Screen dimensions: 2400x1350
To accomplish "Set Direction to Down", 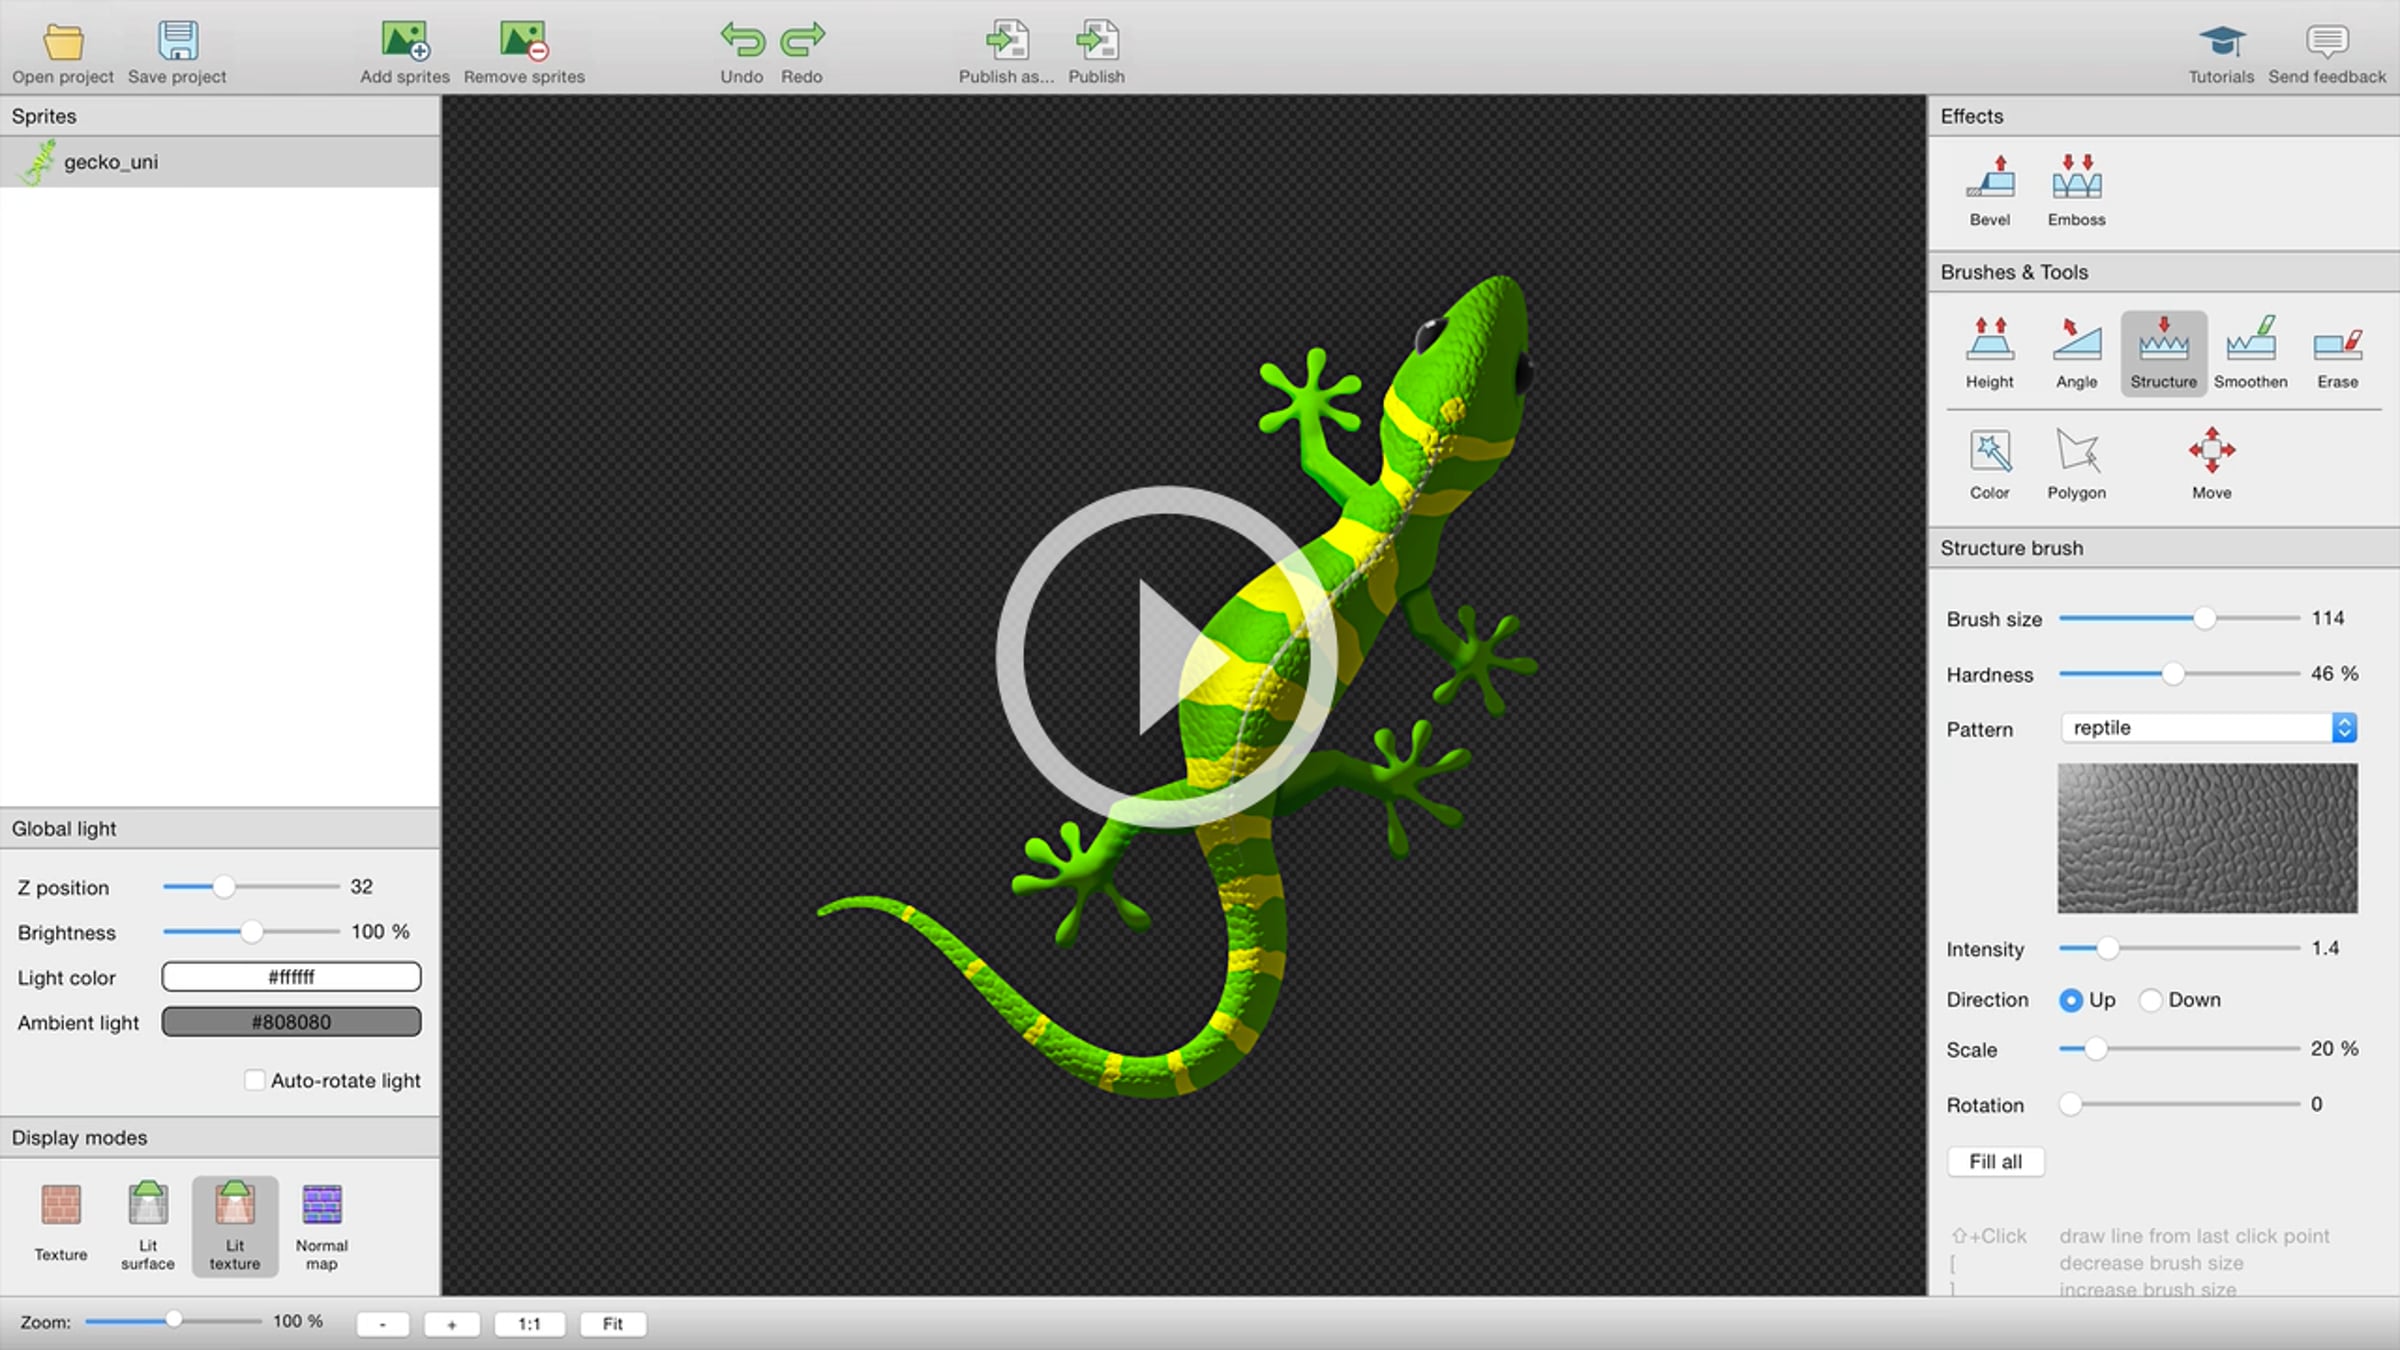I will tap(2151, 1000).
